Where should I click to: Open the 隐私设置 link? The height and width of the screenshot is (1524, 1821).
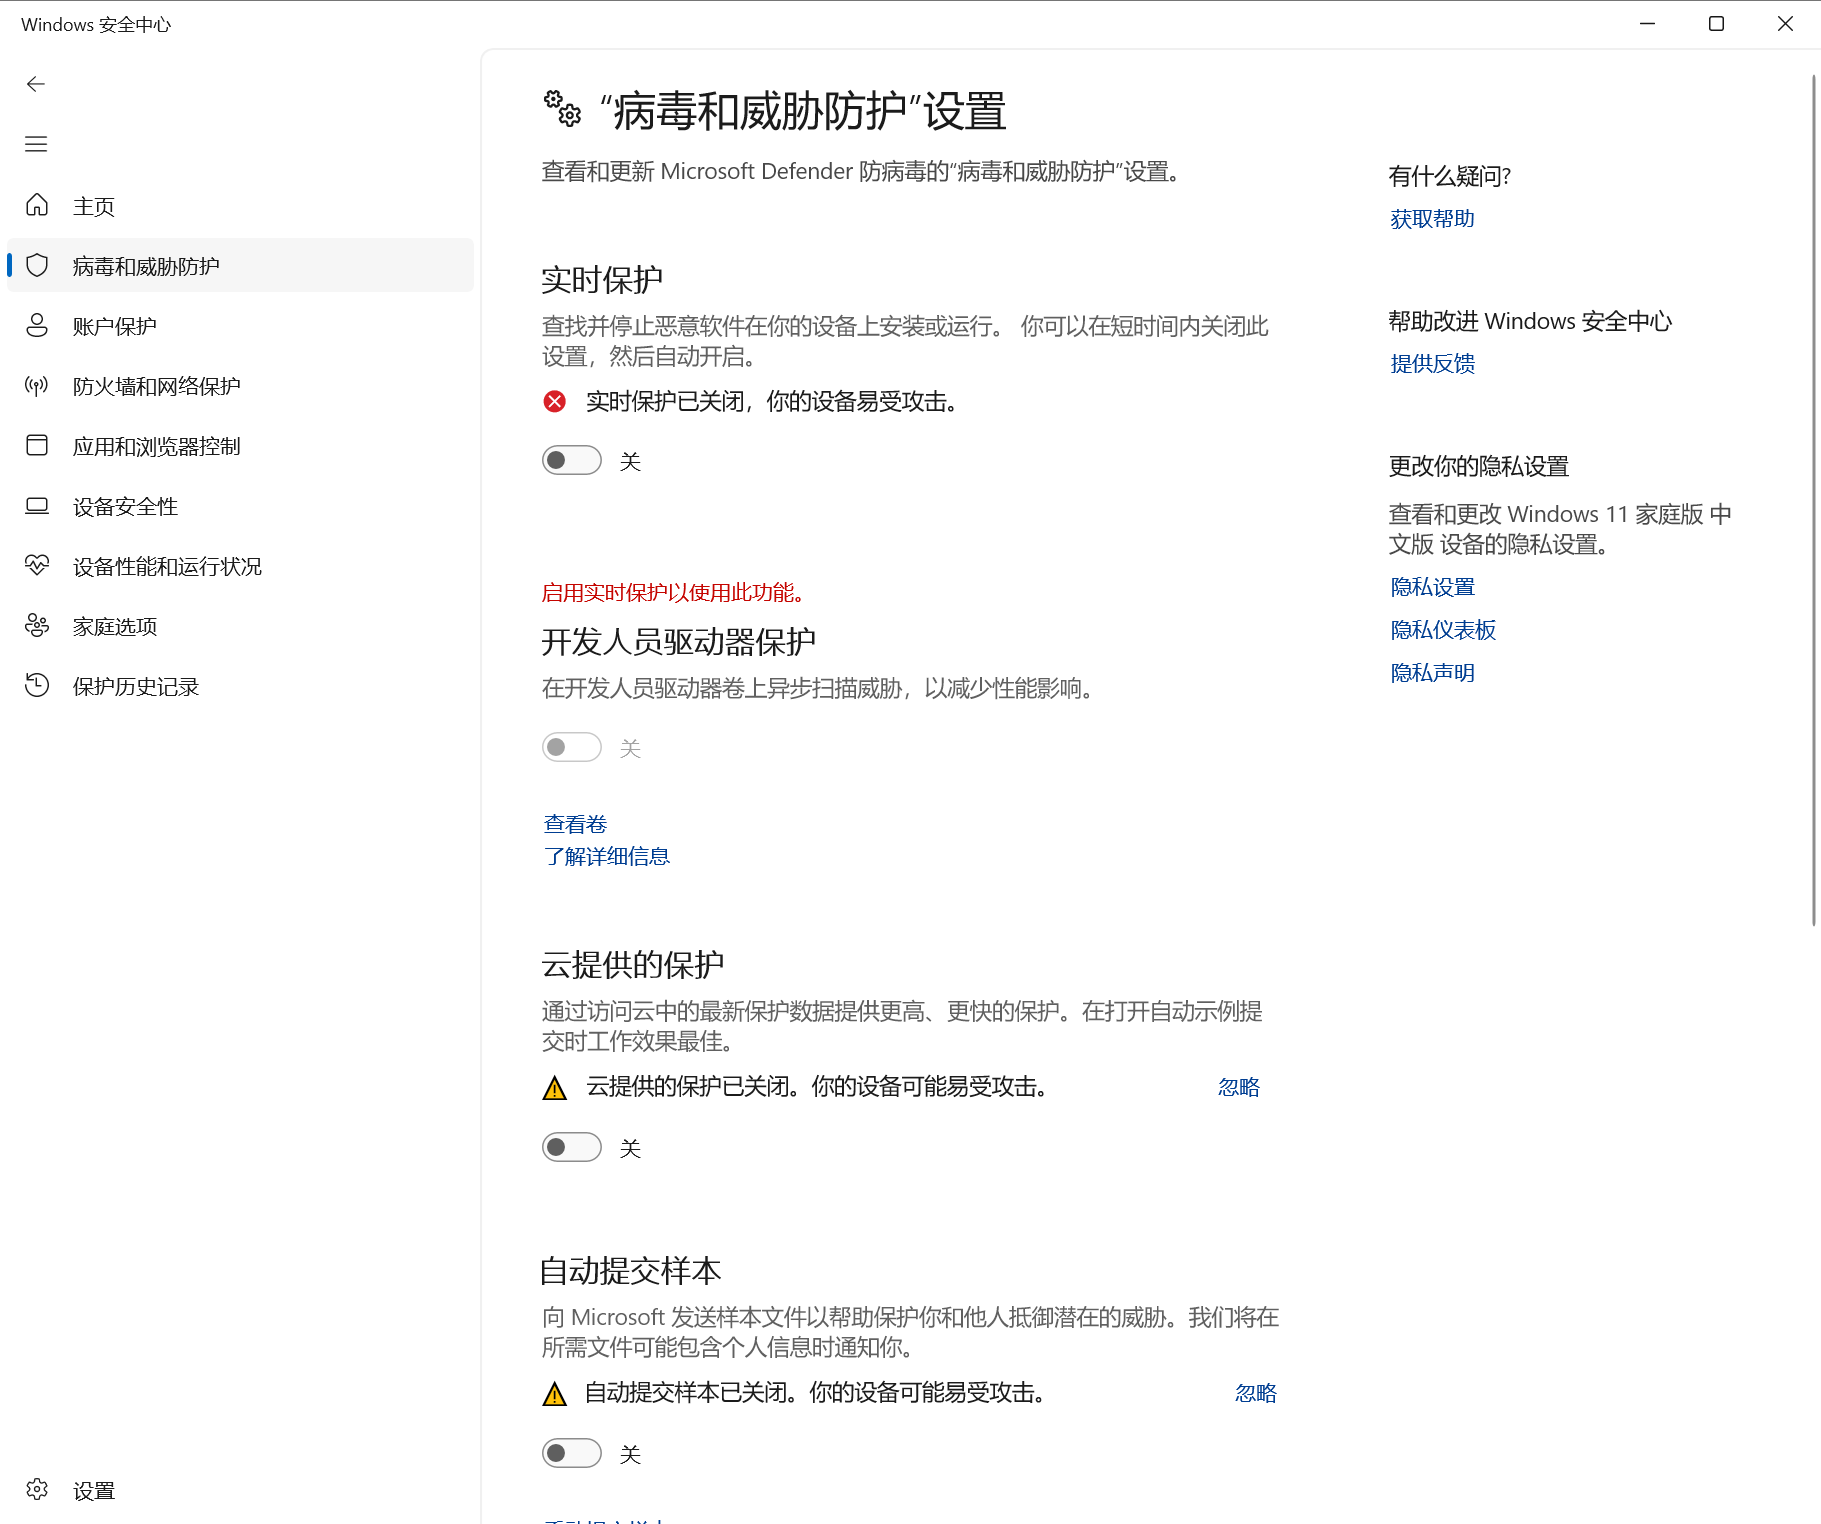1432,587
